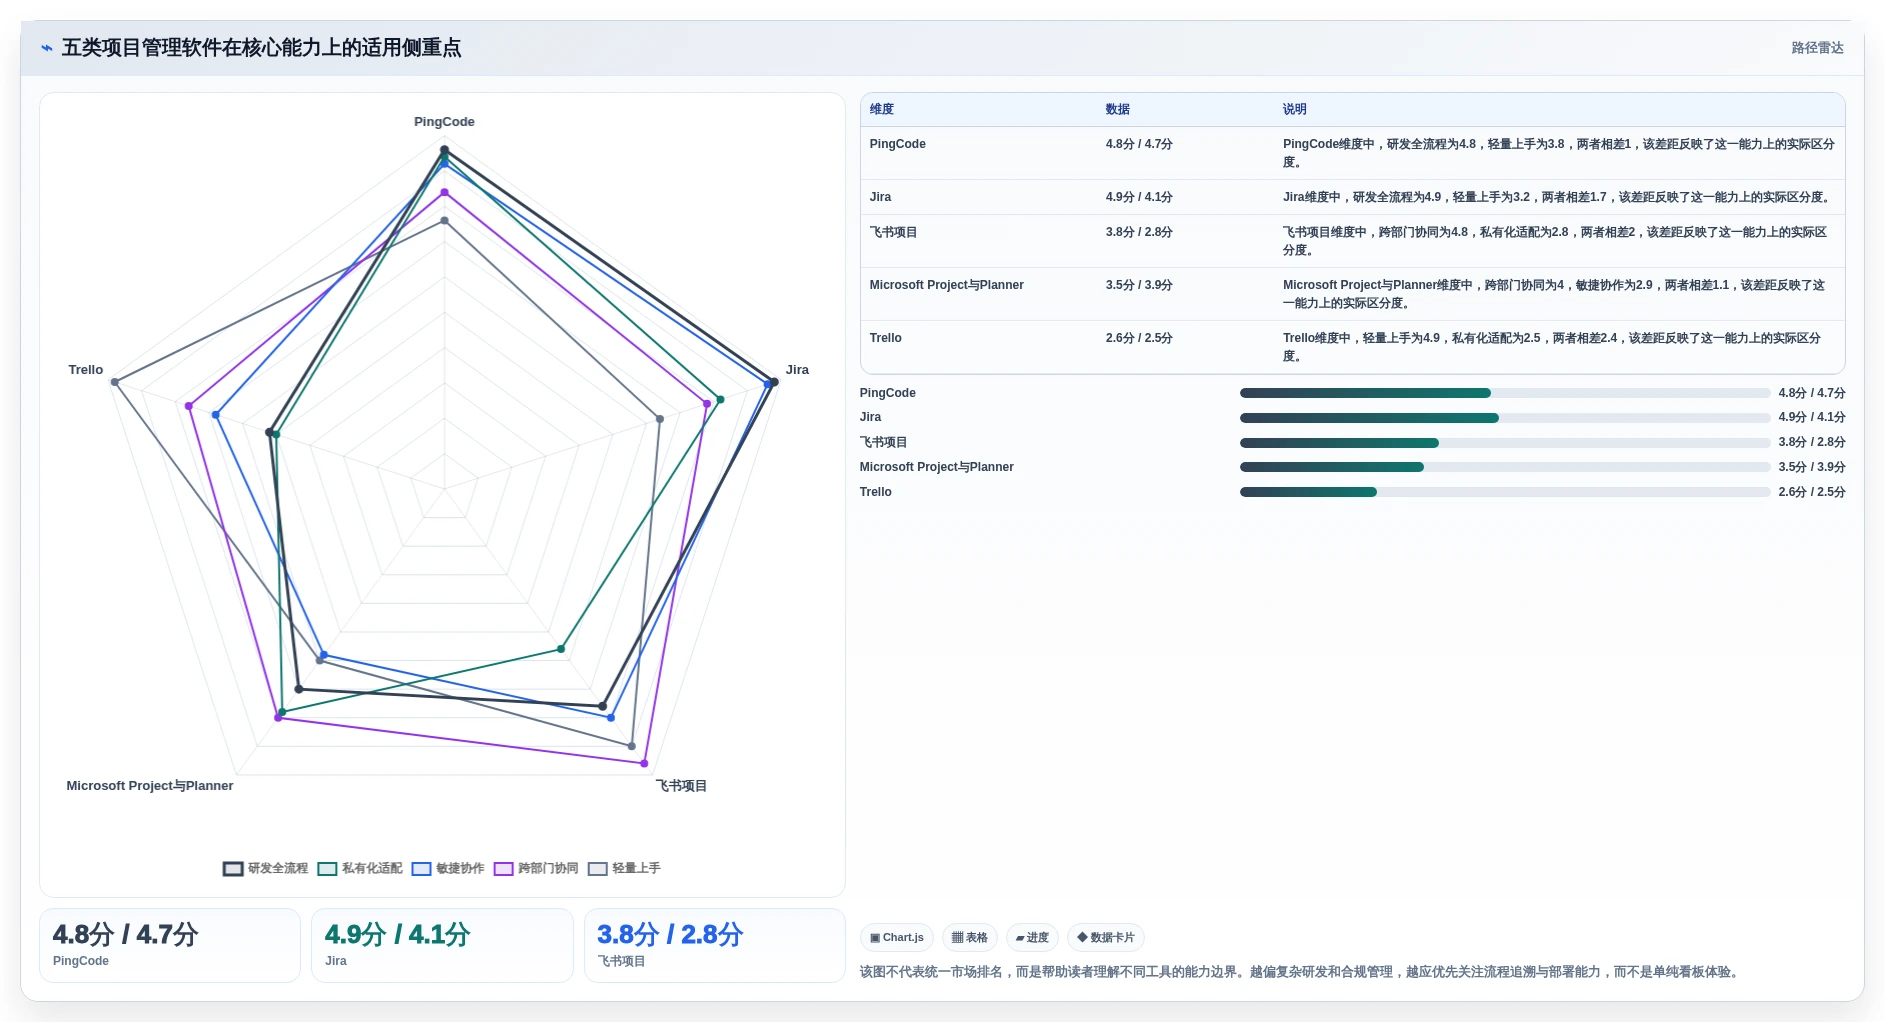1885x1022 pixels.
Task: Click the blue title icon beside the heading
Action: tap(47, 48)
